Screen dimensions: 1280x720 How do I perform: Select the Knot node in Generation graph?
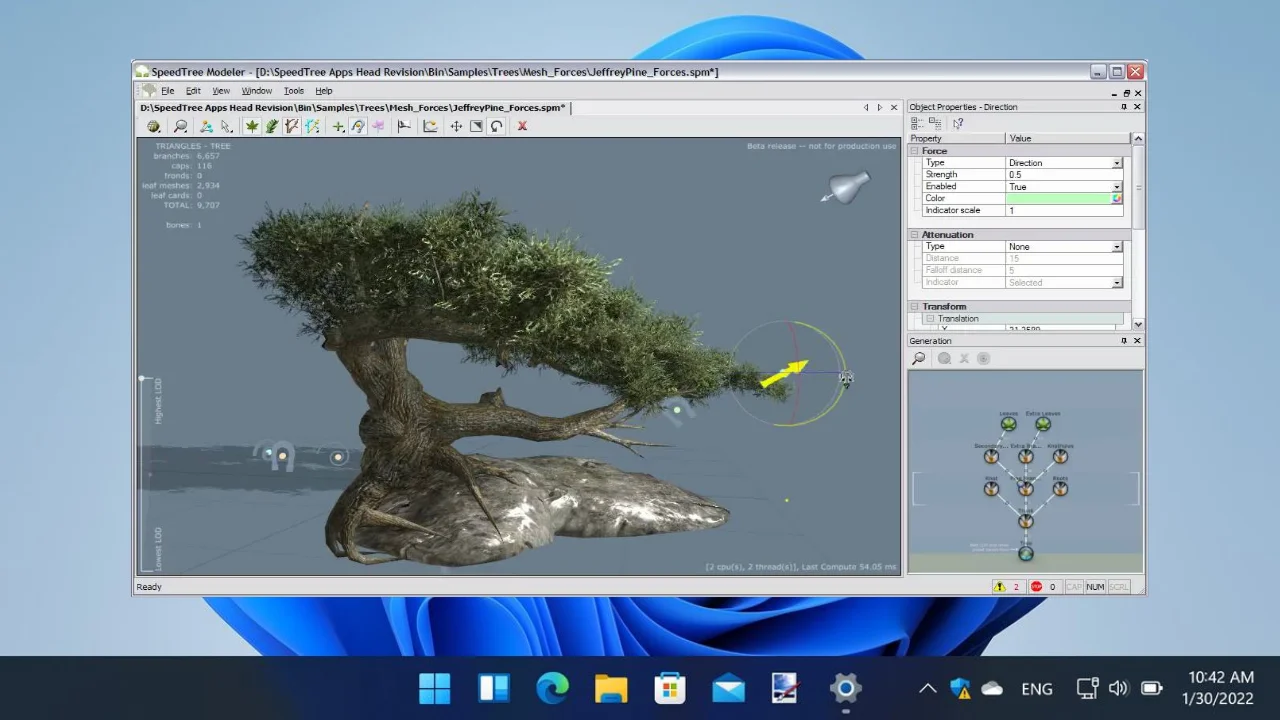coord(991,489)
